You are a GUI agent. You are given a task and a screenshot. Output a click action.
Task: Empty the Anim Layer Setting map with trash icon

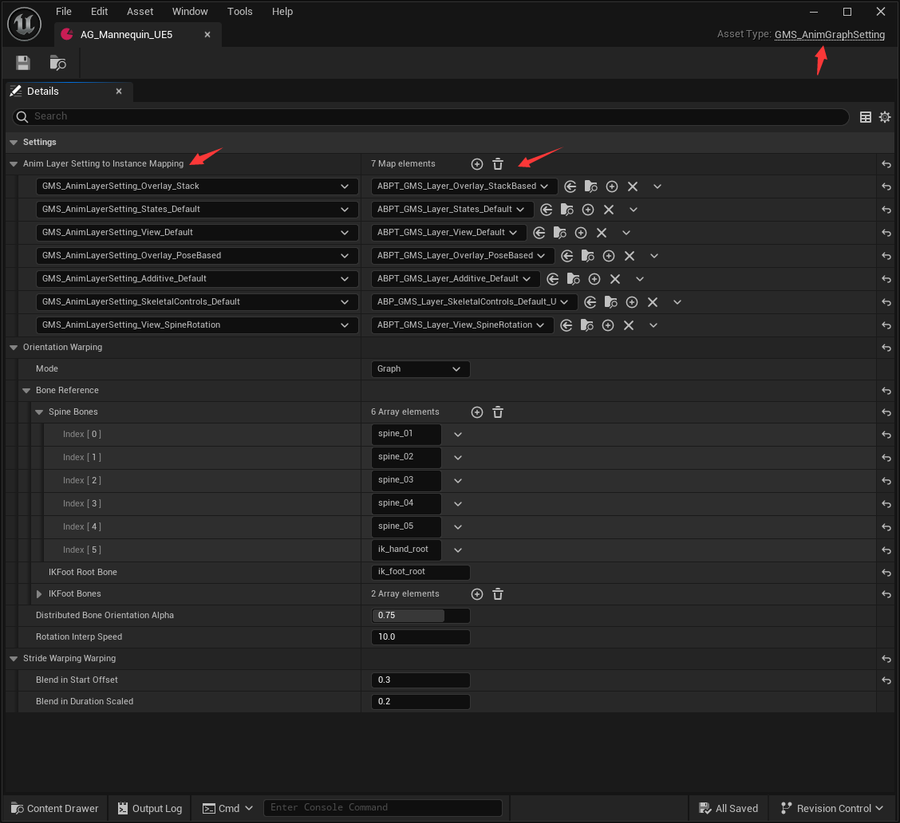(x=498, y=164)
